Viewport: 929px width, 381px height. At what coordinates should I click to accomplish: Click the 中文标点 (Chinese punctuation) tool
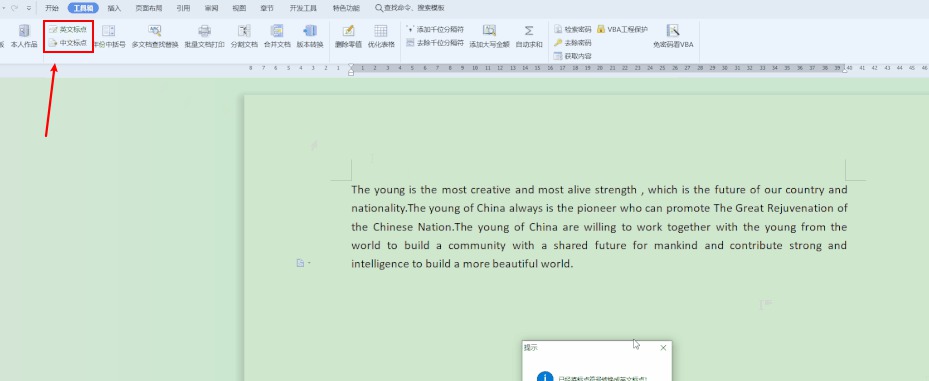coord(68,43)
